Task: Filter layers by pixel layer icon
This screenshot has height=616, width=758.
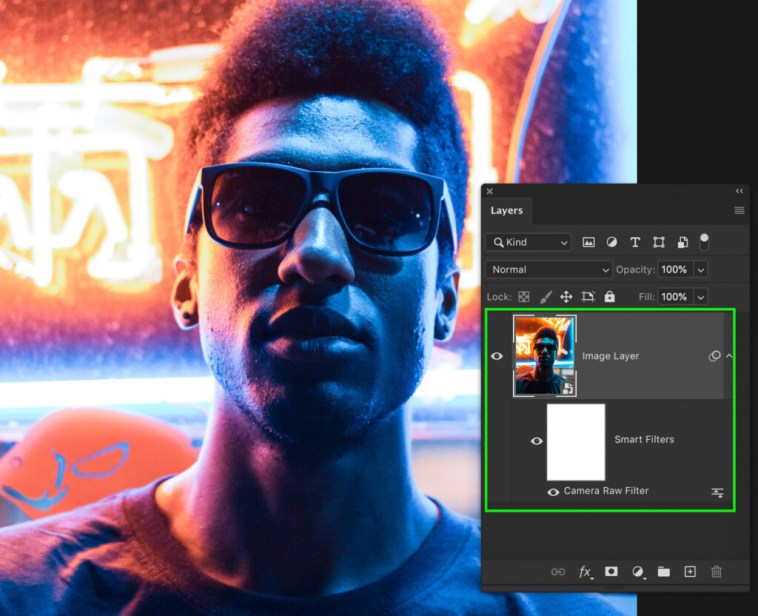Action: 589,243
